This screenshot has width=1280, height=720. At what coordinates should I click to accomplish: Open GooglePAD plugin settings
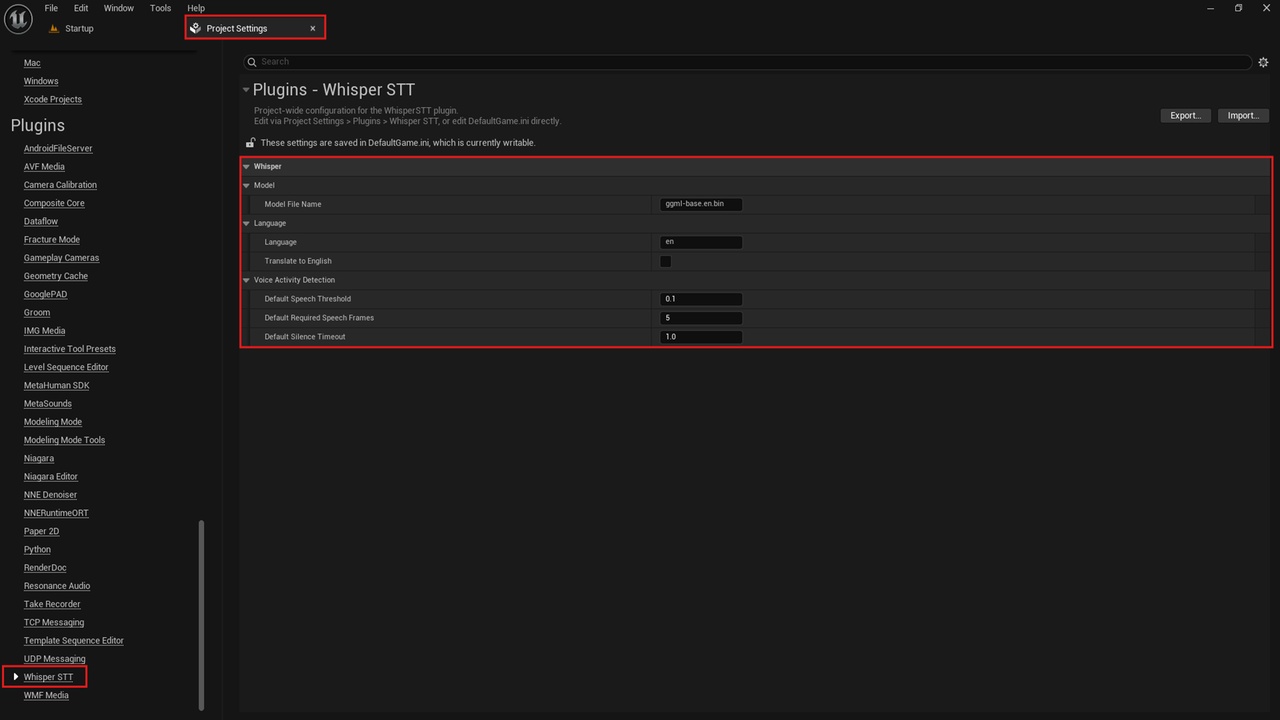tap(45, 294)
